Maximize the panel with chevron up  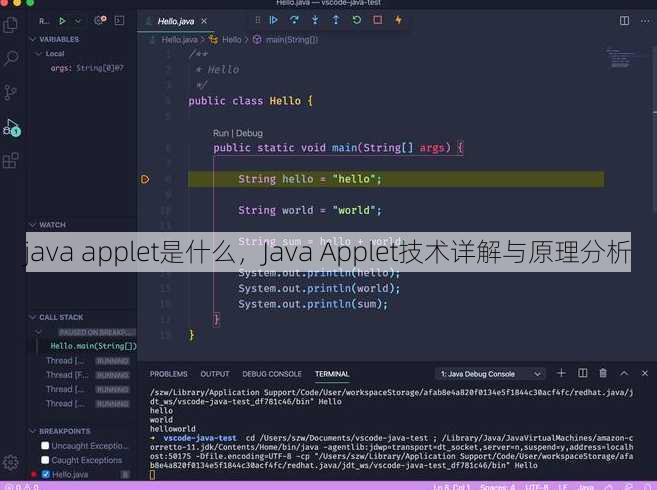[x=624, y=373]
